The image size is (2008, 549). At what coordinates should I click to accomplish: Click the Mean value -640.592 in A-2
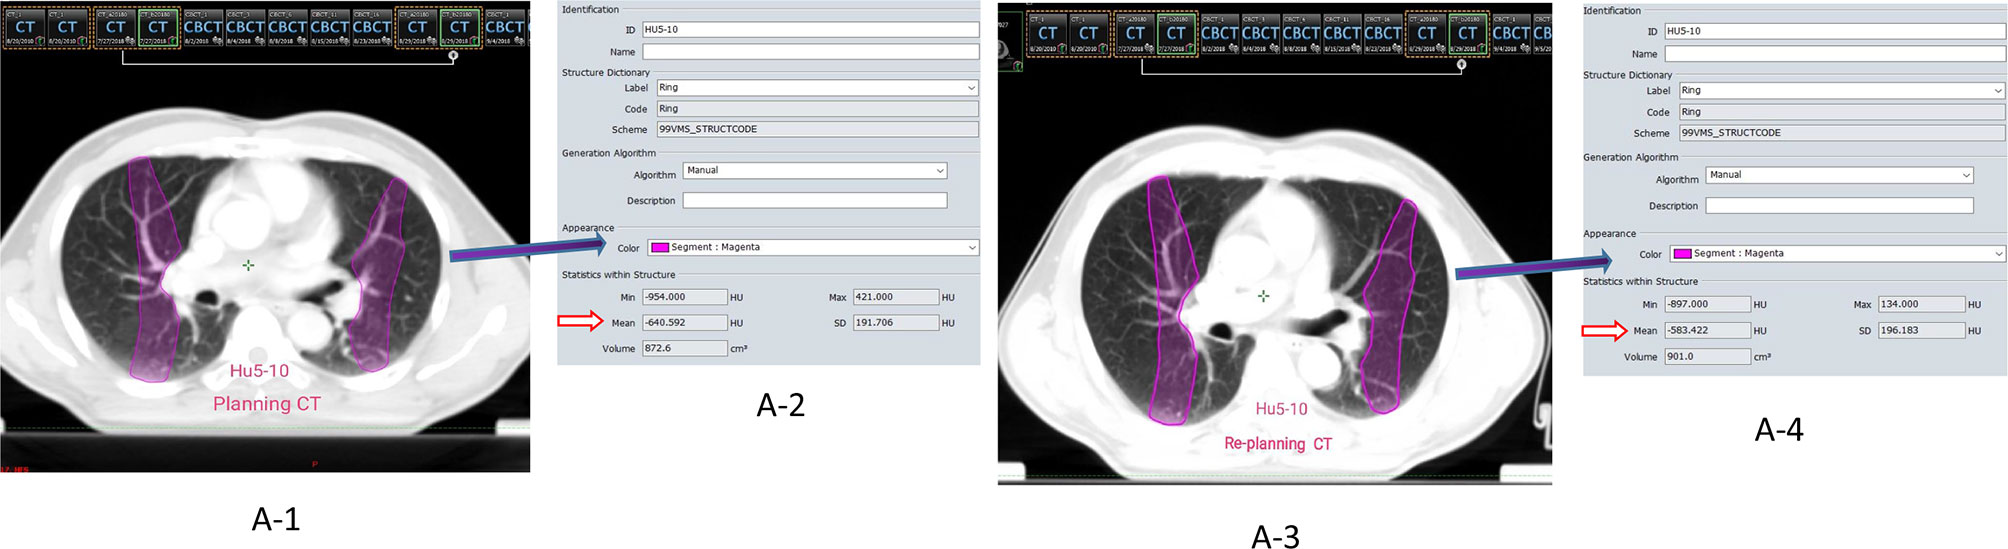tap(684, 322)
